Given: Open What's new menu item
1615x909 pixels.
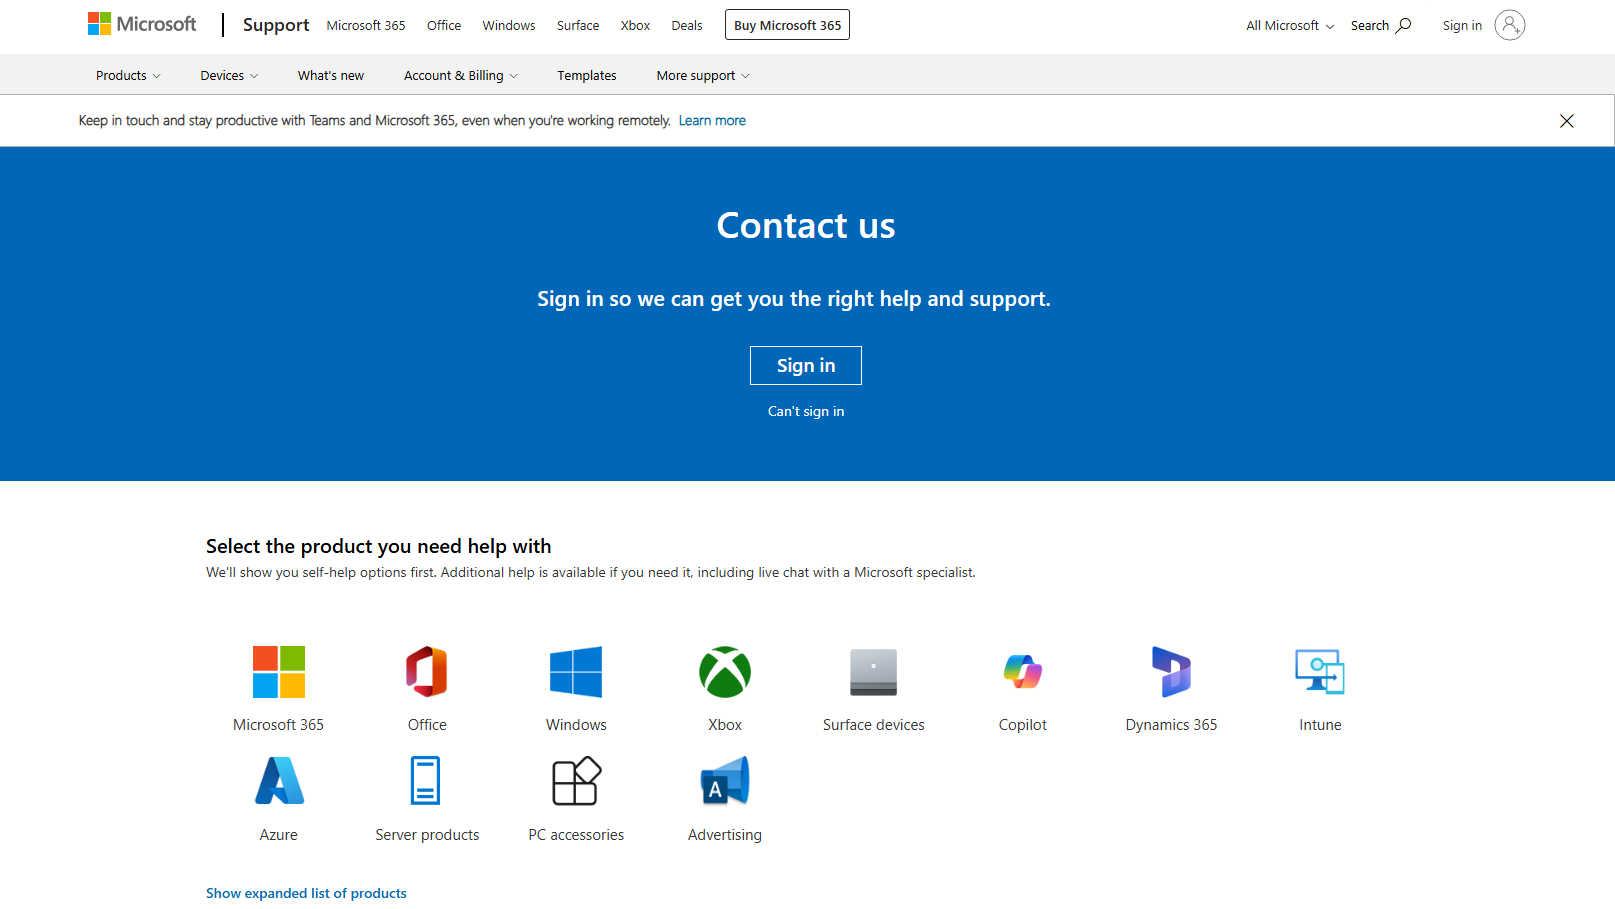Looking at the screenshot, I should coord(331,76).
